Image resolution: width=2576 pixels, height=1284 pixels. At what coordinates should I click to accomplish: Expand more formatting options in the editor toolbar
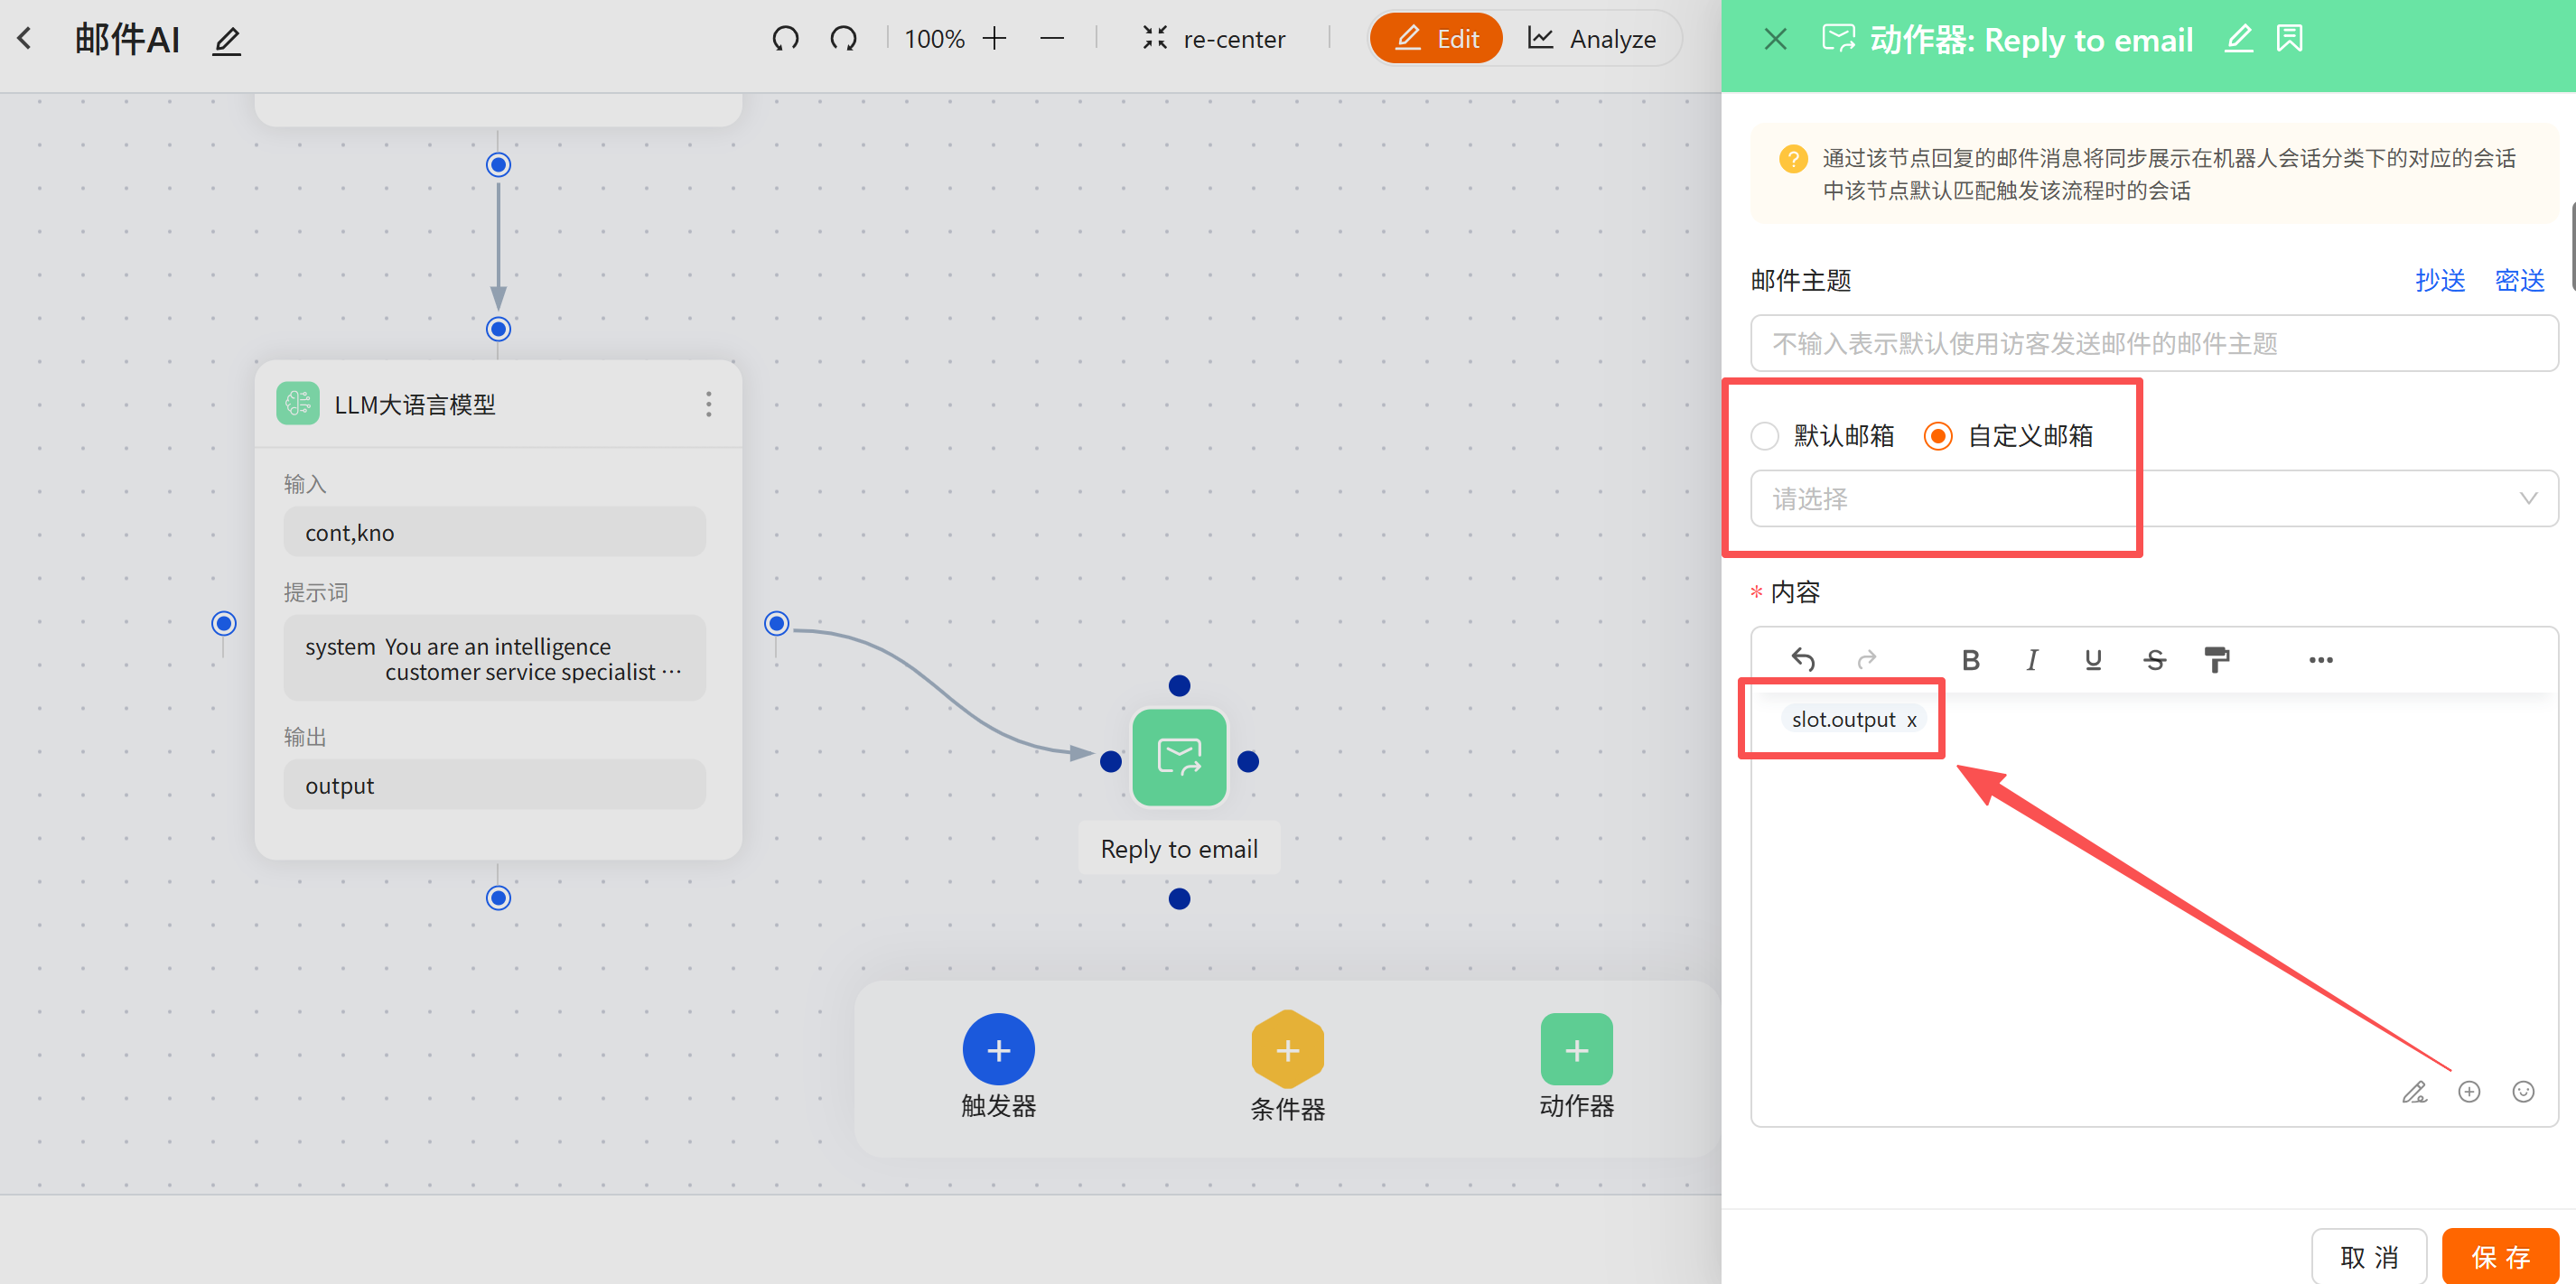(x=2320, y=660)
